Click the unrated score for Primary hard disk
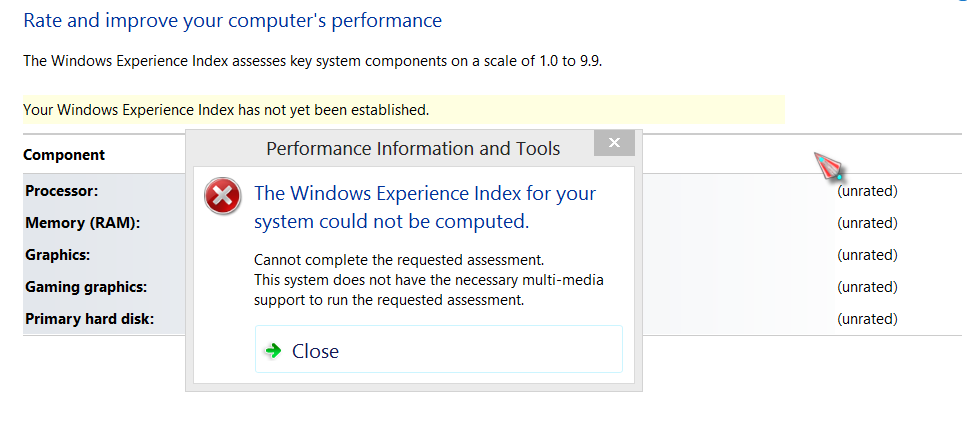Viewport: 967px width, 424px height. click(867, 319)
